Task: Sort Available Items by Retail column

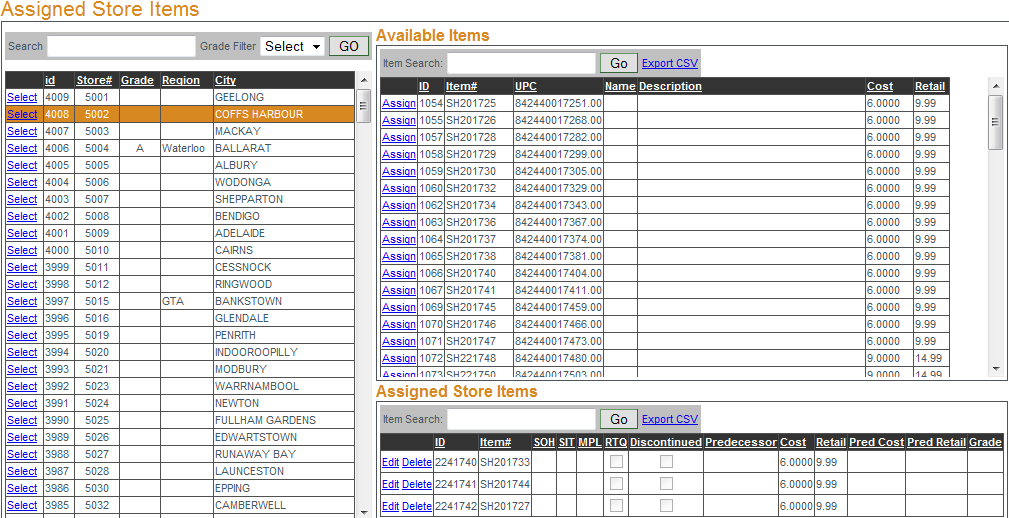Action: (929, 86)
